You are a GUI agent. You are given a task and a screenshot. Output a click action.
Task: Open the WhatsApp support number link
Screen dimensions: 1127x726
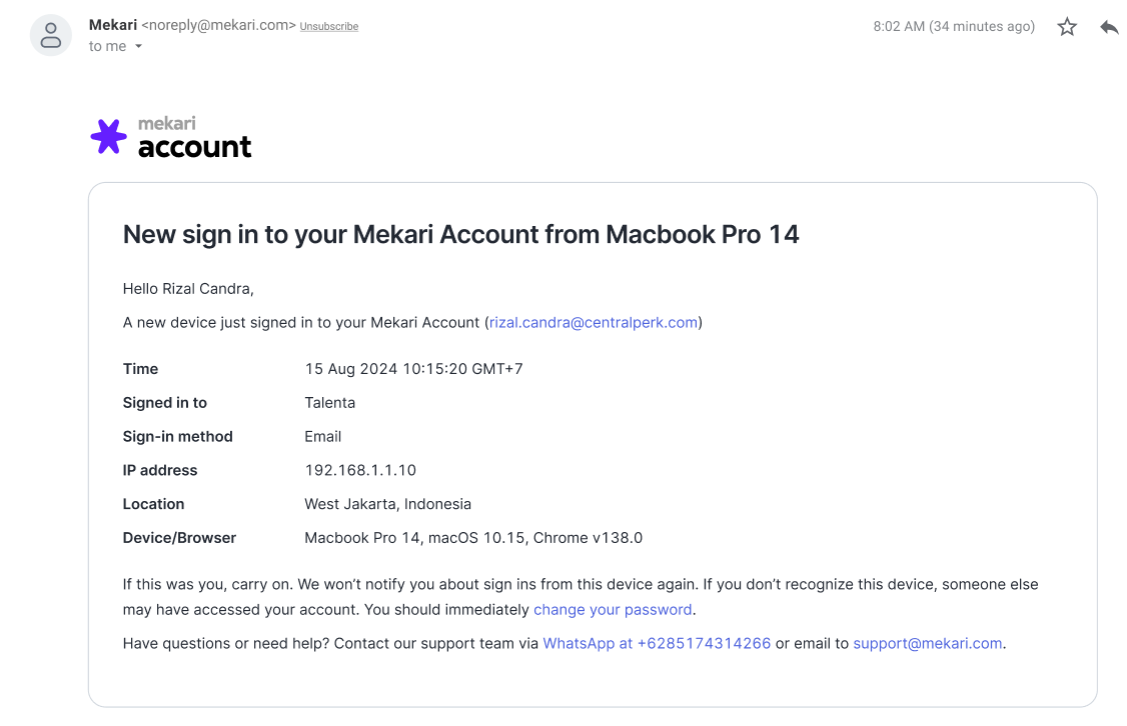point(656,643)
